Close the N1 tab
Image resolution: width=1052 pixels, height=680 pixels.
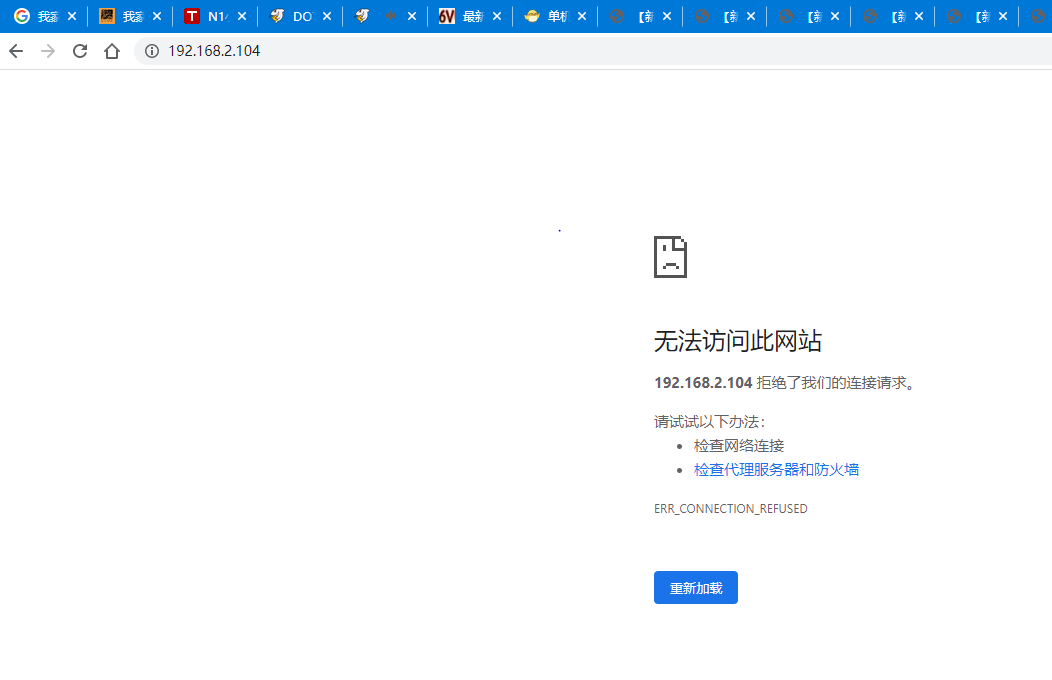[241, 16]
